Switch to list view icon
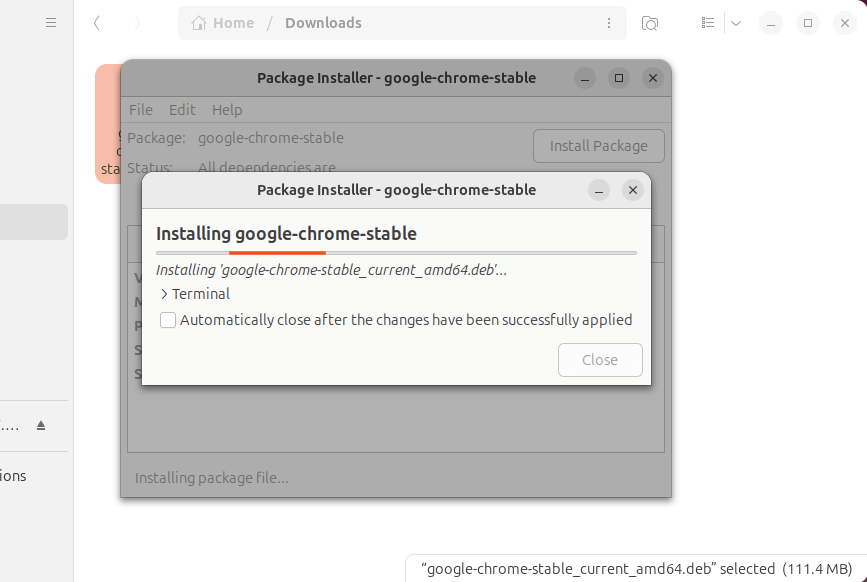867x582 pixels. coord(708,23)
